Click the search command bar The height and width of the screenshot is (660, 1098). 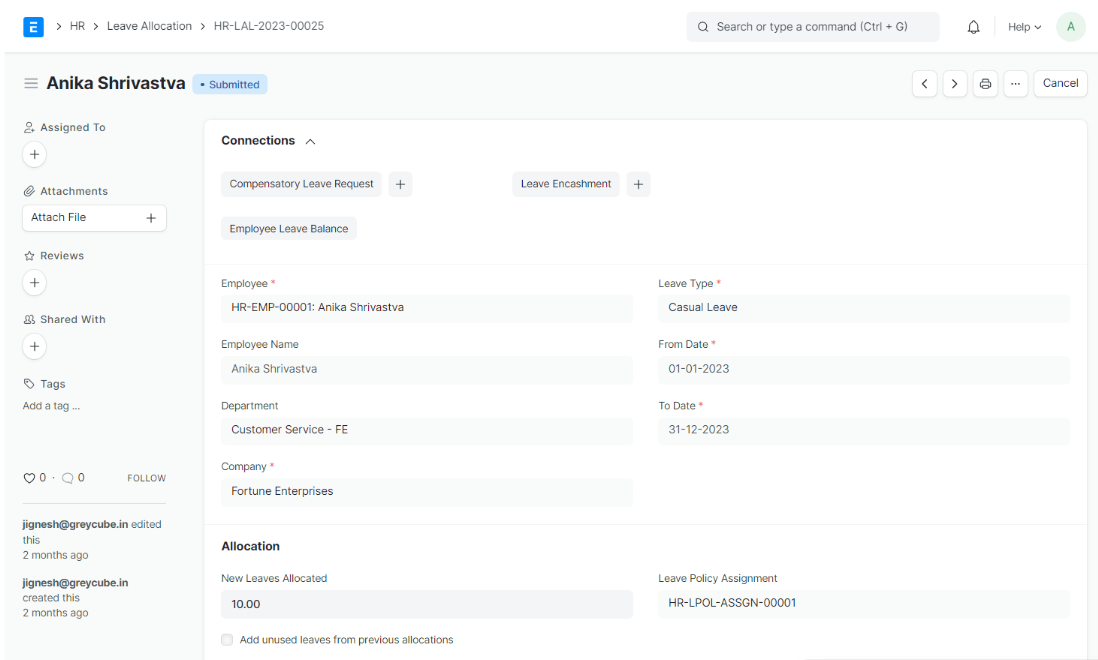[812, 27]
